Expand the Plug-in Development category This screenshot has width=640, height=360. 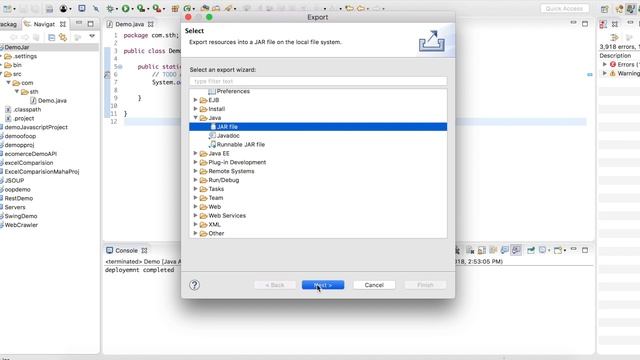[x=196, y=162]
